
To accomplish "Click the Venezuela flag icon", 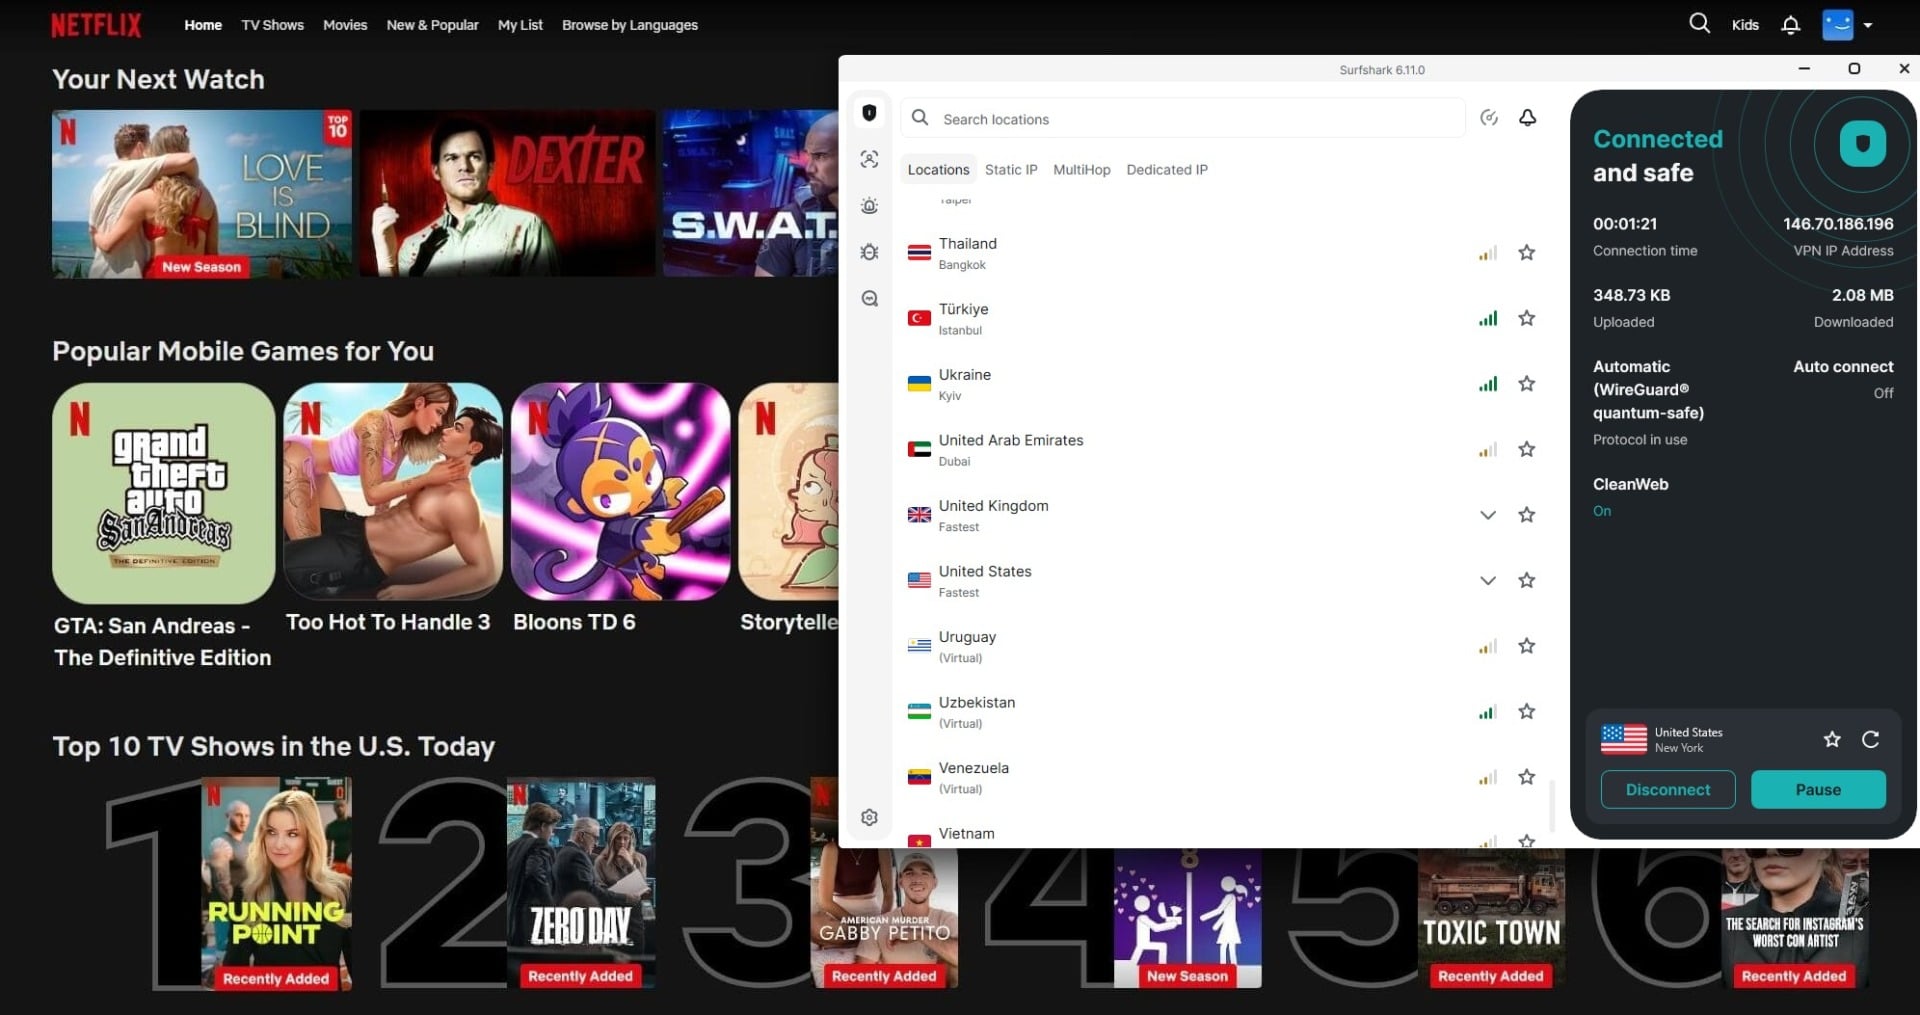I will [919, 777].
